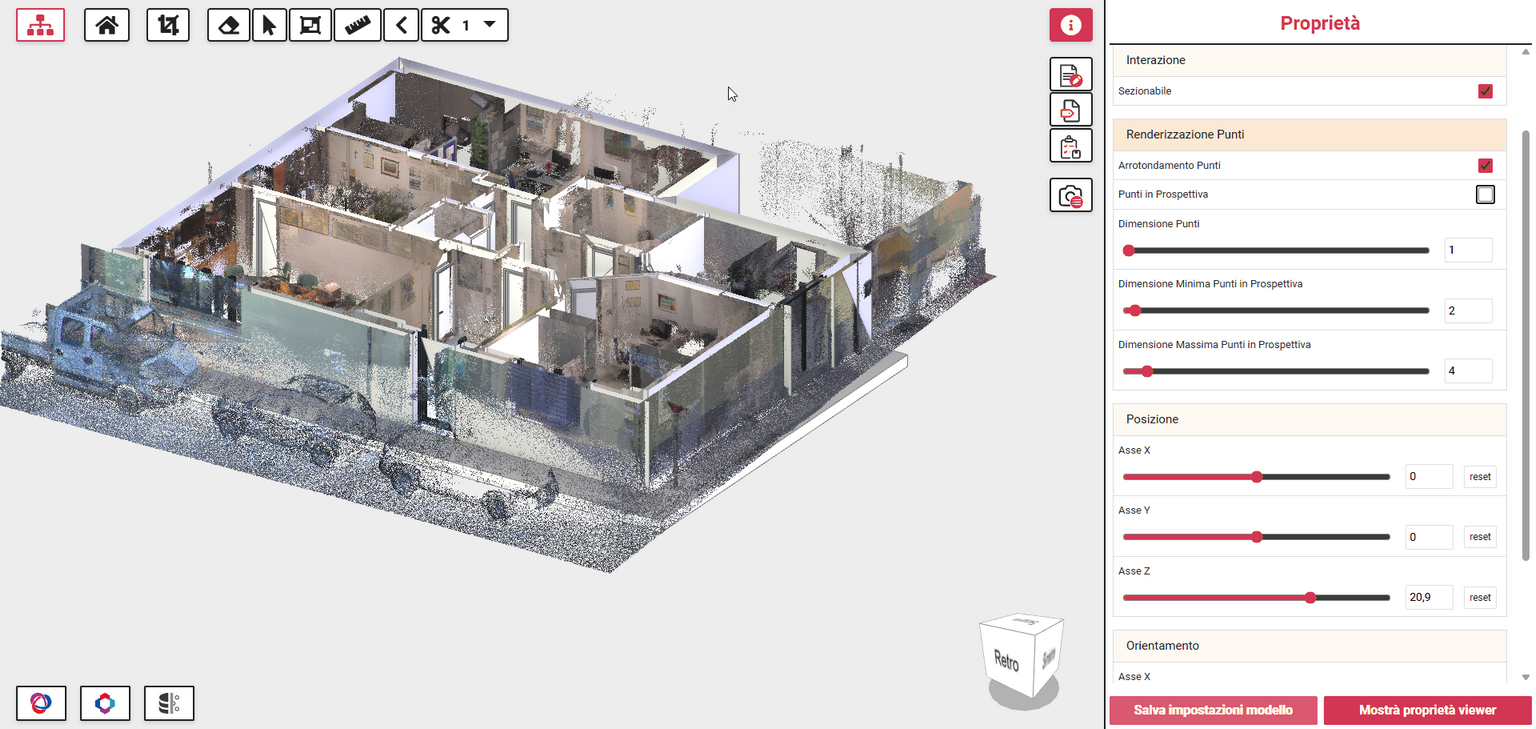Select the crop tool
This screenshot has width=1536, height=729.
click(x=168, y=24)
